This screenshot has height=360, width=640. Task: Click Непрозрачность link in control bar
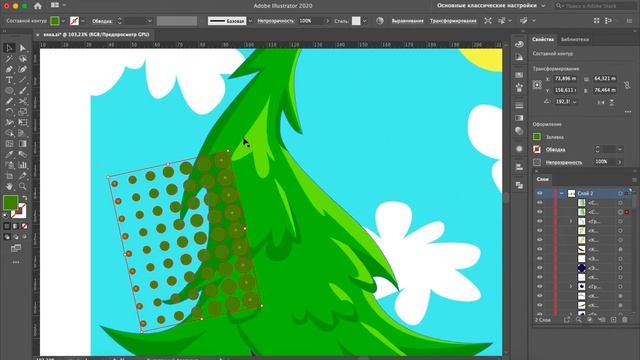(x=276, y=21)
